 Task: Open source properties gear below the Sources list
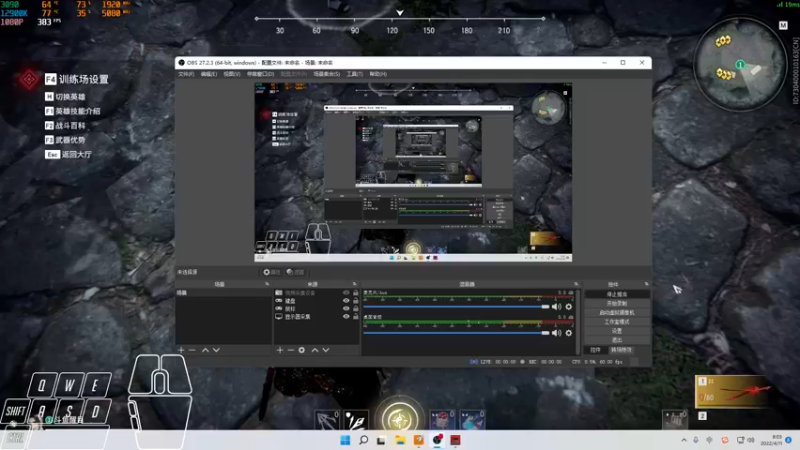click(302, 350)
